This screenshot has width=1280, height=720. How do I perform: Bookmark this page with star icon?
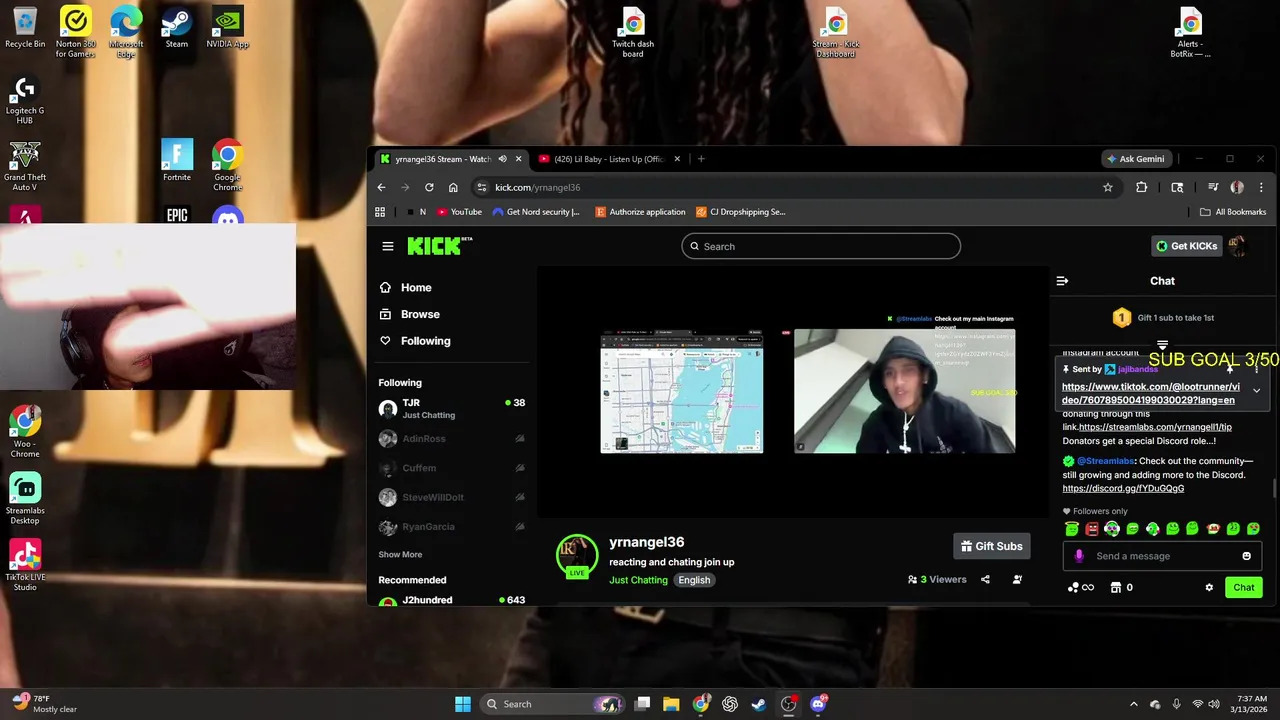(1107, 187)
